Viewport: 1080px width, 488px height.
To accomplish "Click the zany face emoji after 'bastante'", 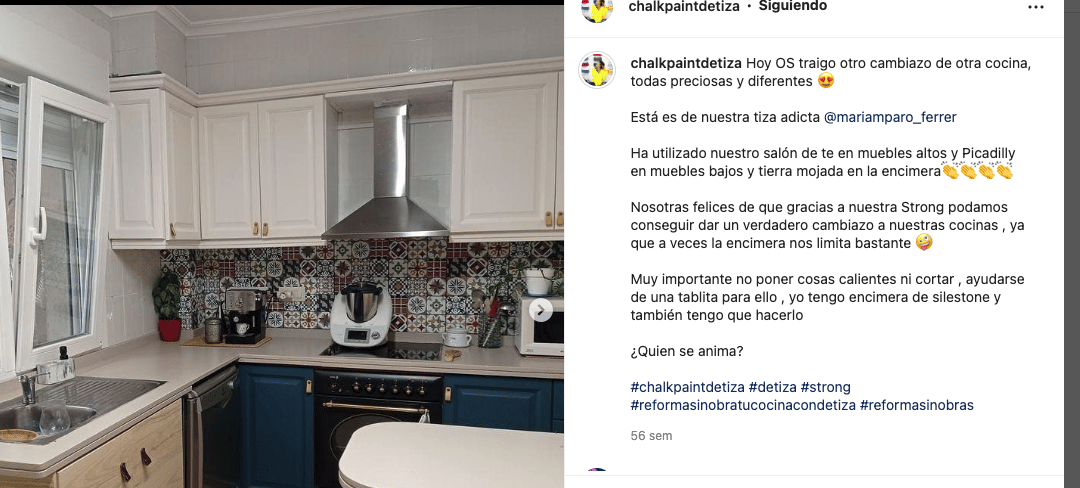I will point(924,243).
